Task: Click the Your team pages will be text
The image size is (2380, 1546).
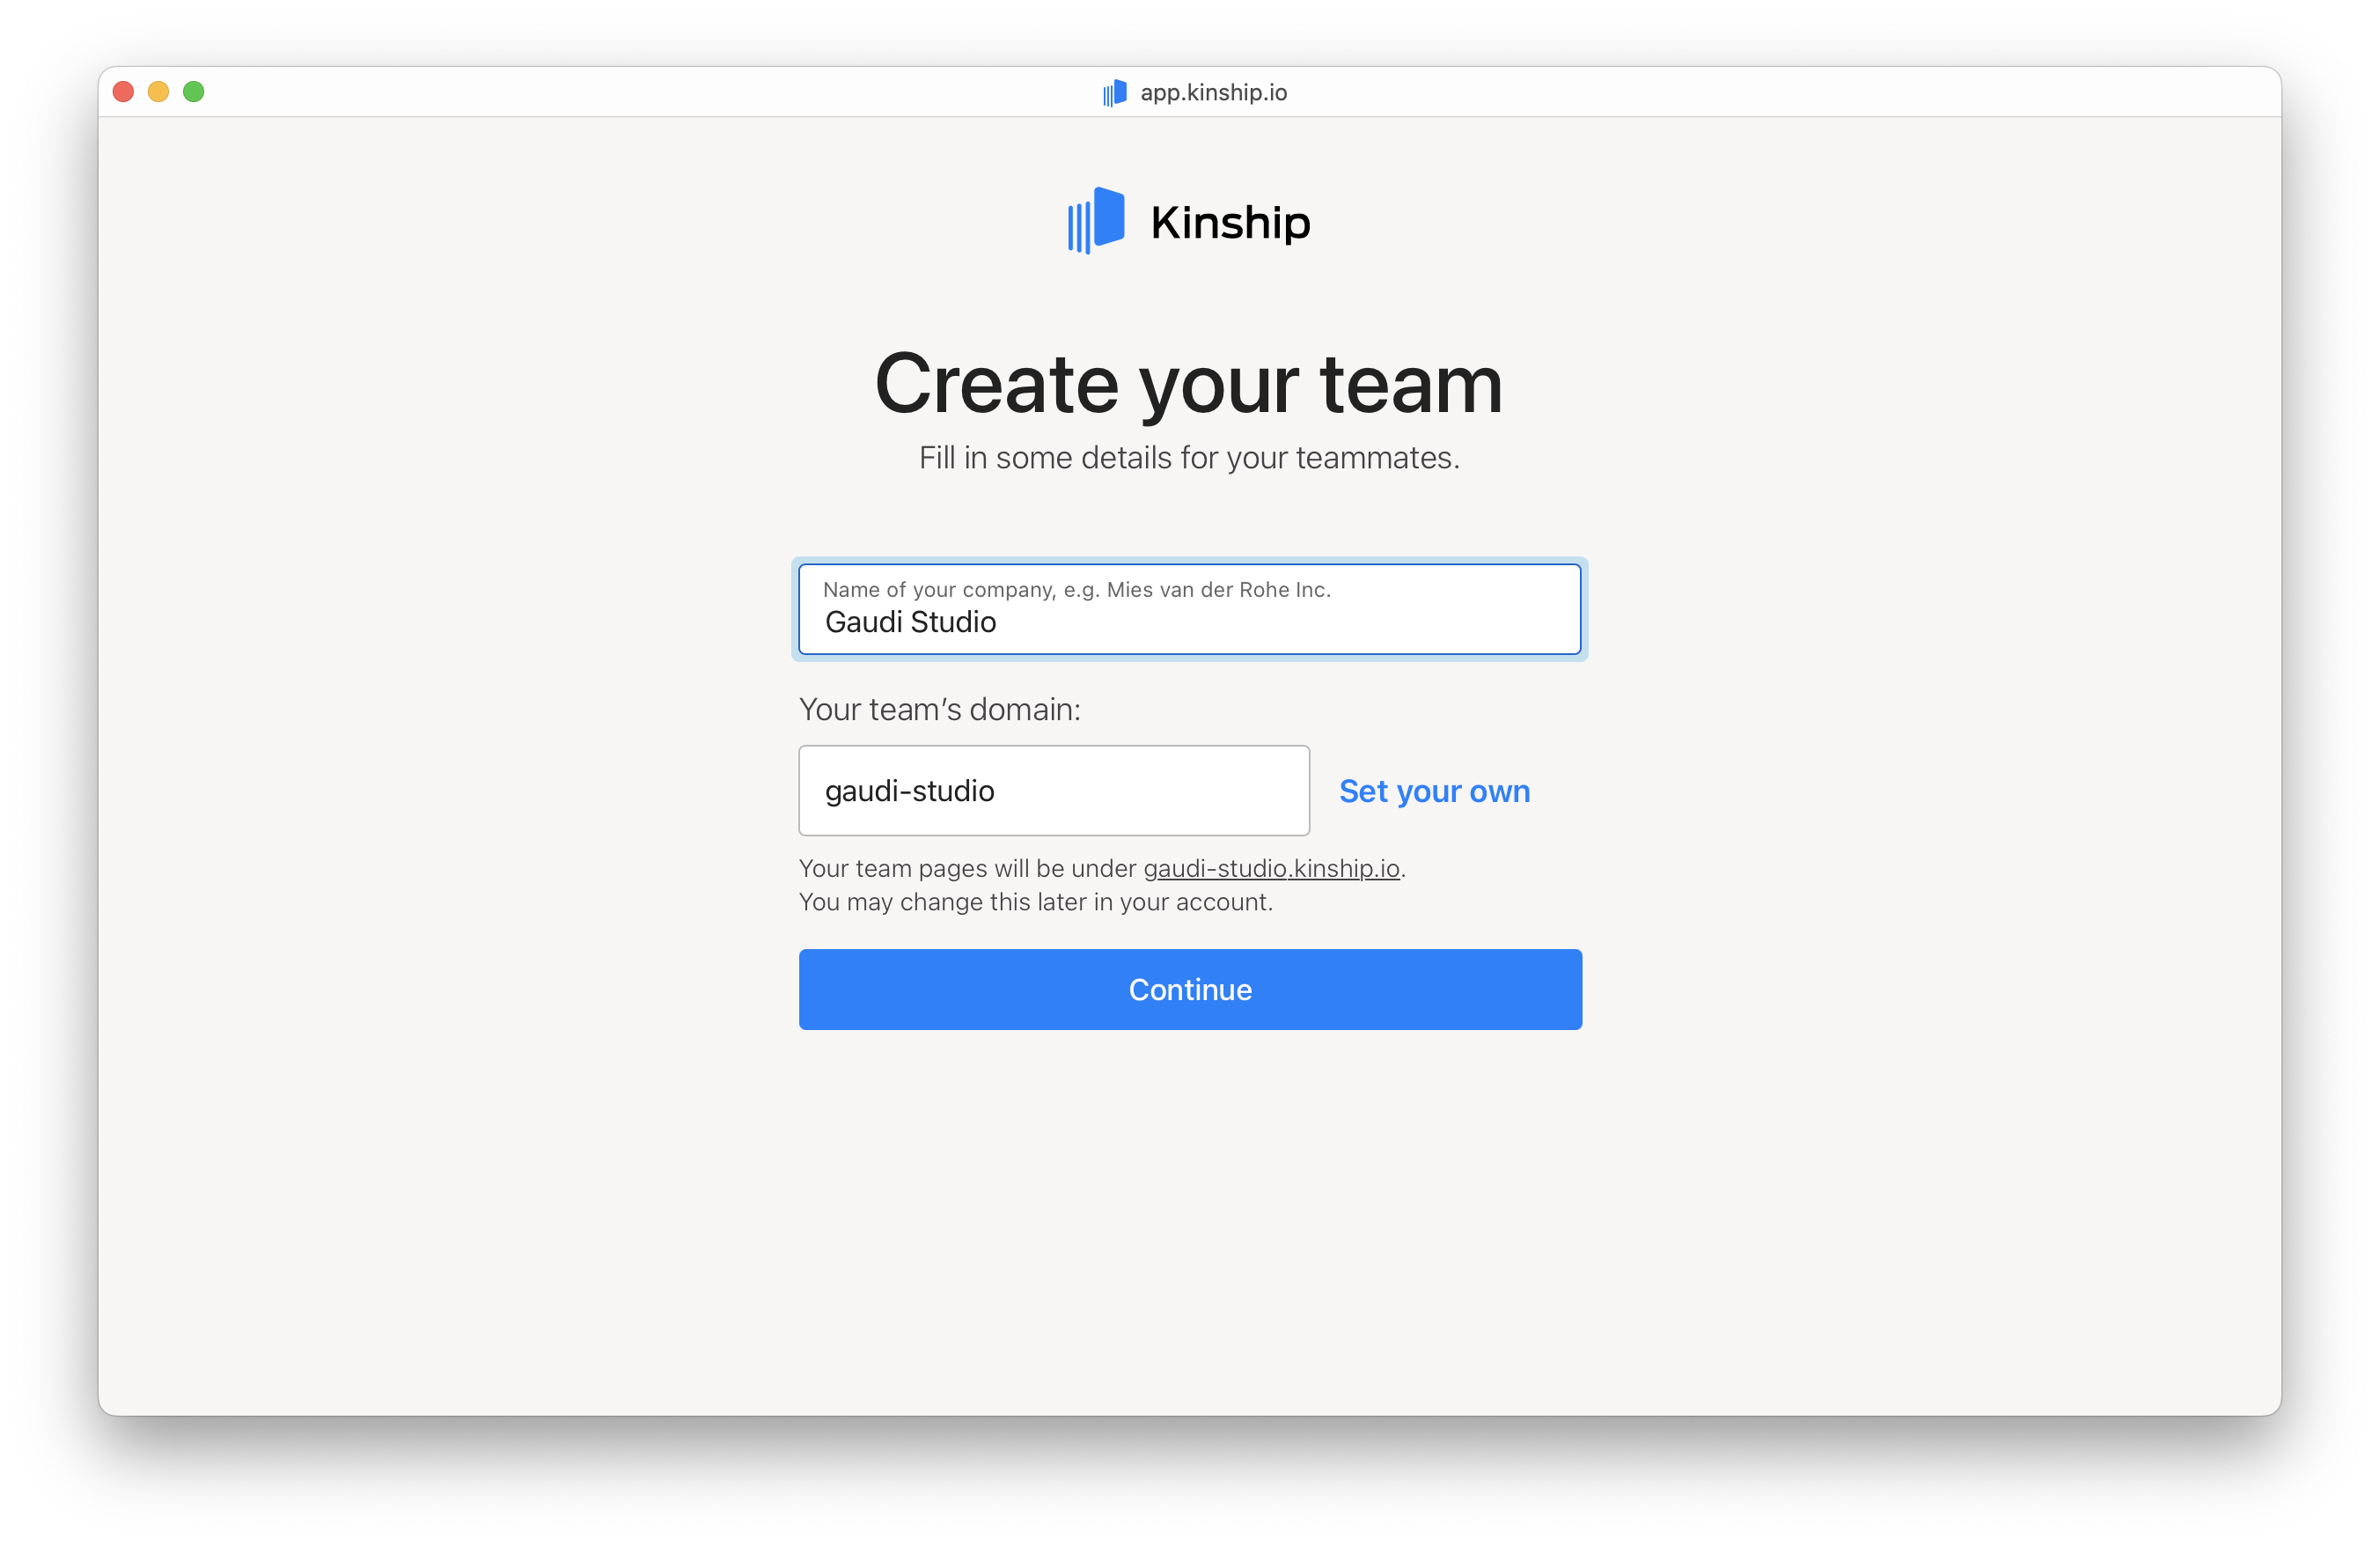Action: (x=968, y=868)
